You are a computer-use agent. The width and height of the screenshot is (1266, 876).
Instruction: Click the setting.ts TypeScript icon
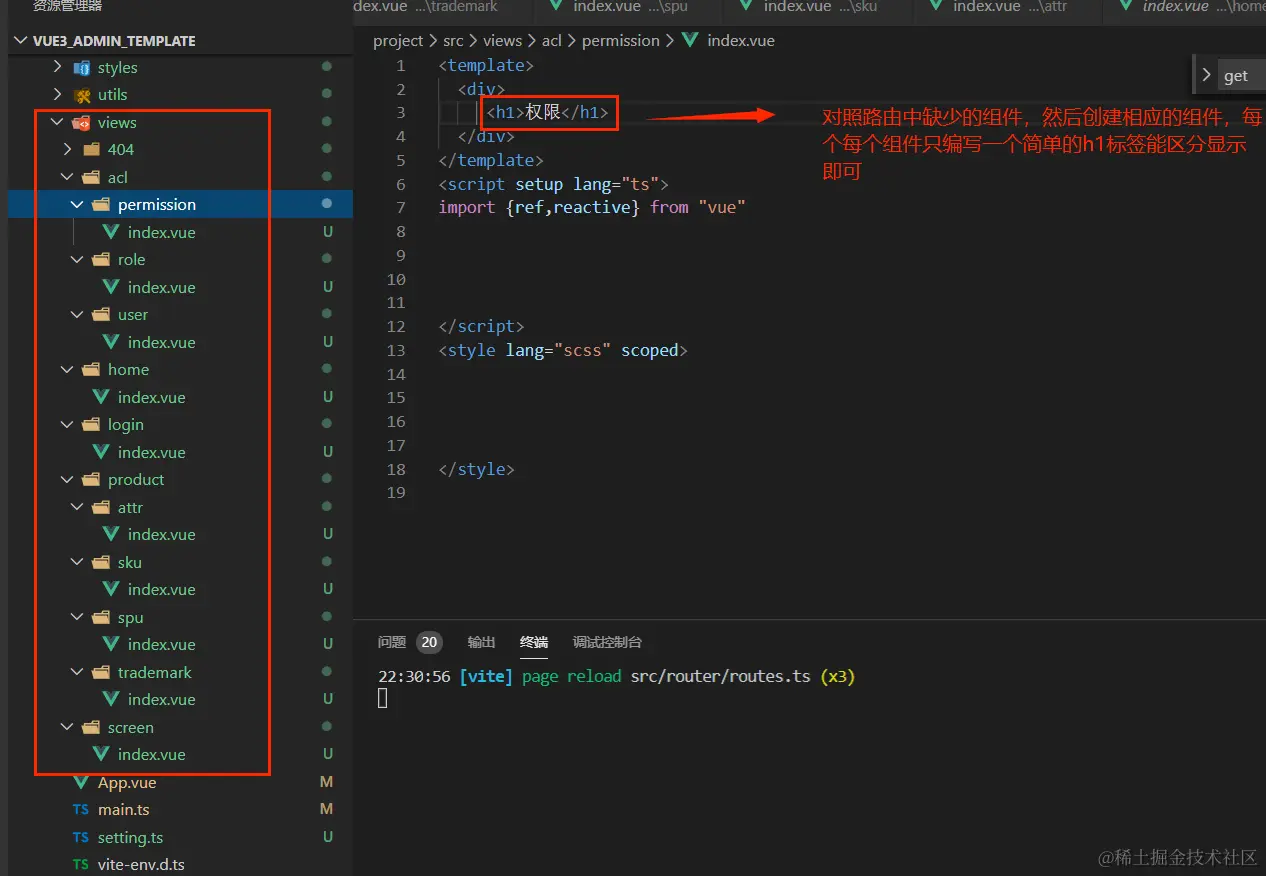(x=81, y=837)
